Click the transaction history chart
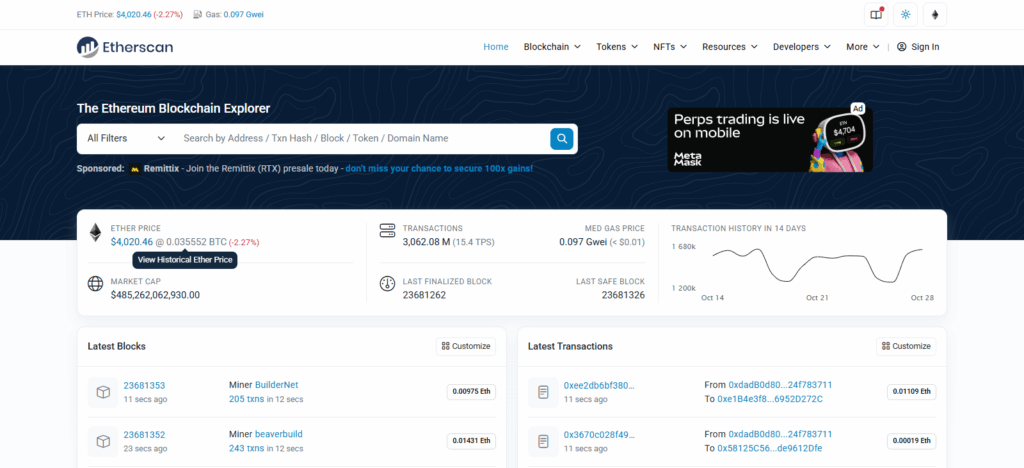Screen dimensions: 1024x468 (x=816, y=266)
